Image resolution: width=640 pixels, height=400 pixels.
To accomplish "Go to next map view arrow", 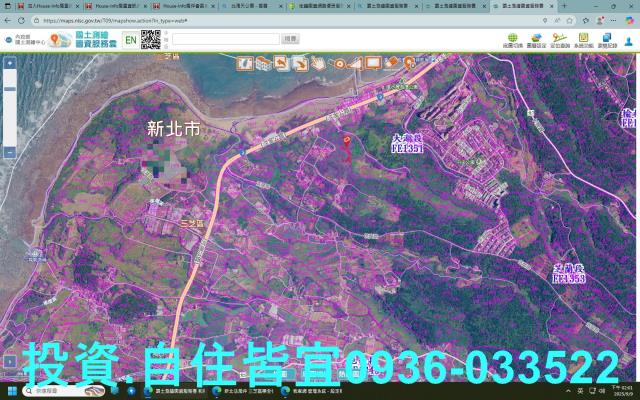I will pos(299,63).
